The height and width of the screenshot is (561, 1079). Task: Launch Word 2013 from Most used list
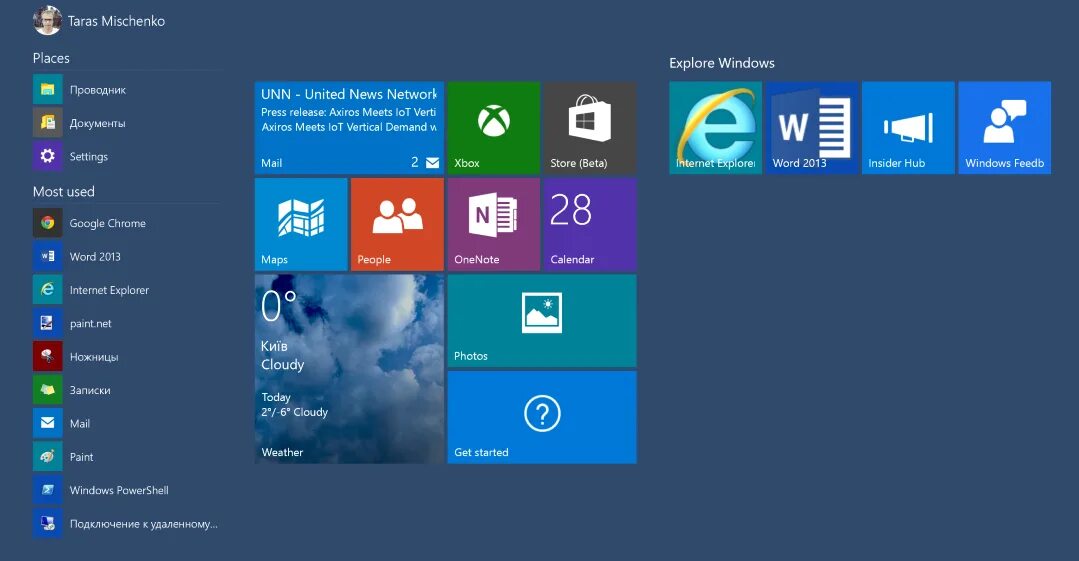click(127, 256)
